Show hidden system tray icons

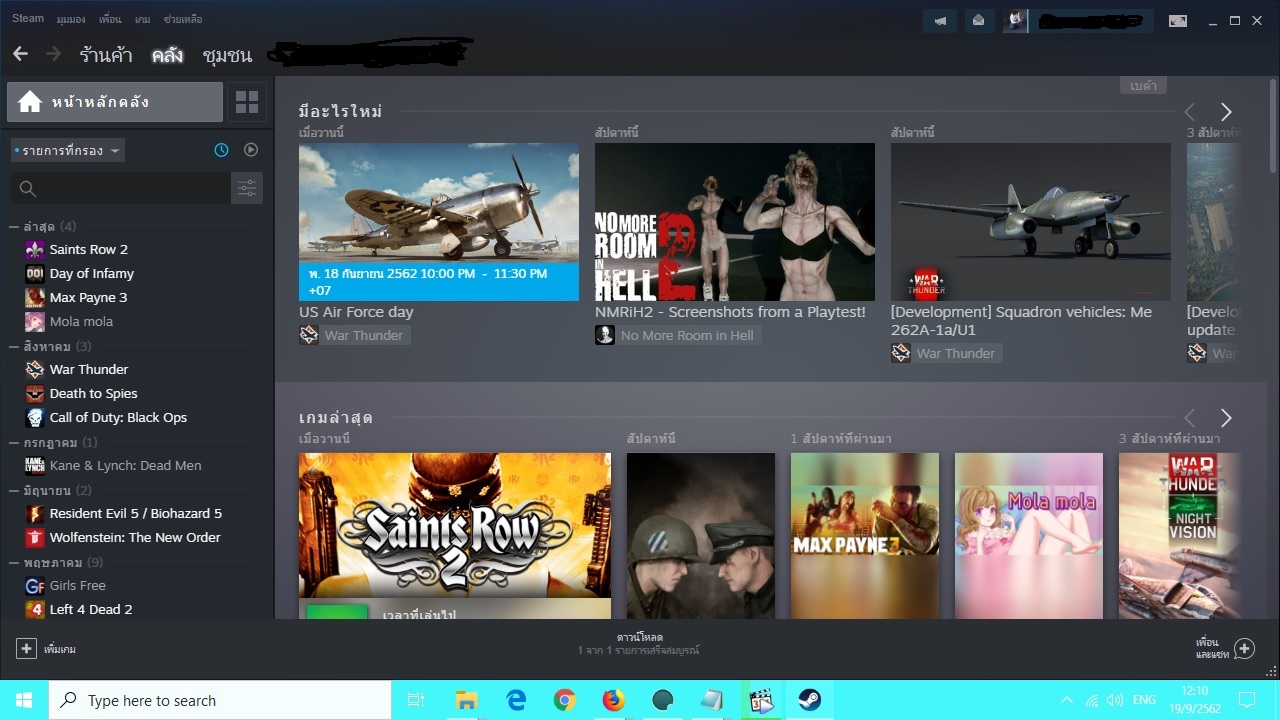pos(1066,700)
